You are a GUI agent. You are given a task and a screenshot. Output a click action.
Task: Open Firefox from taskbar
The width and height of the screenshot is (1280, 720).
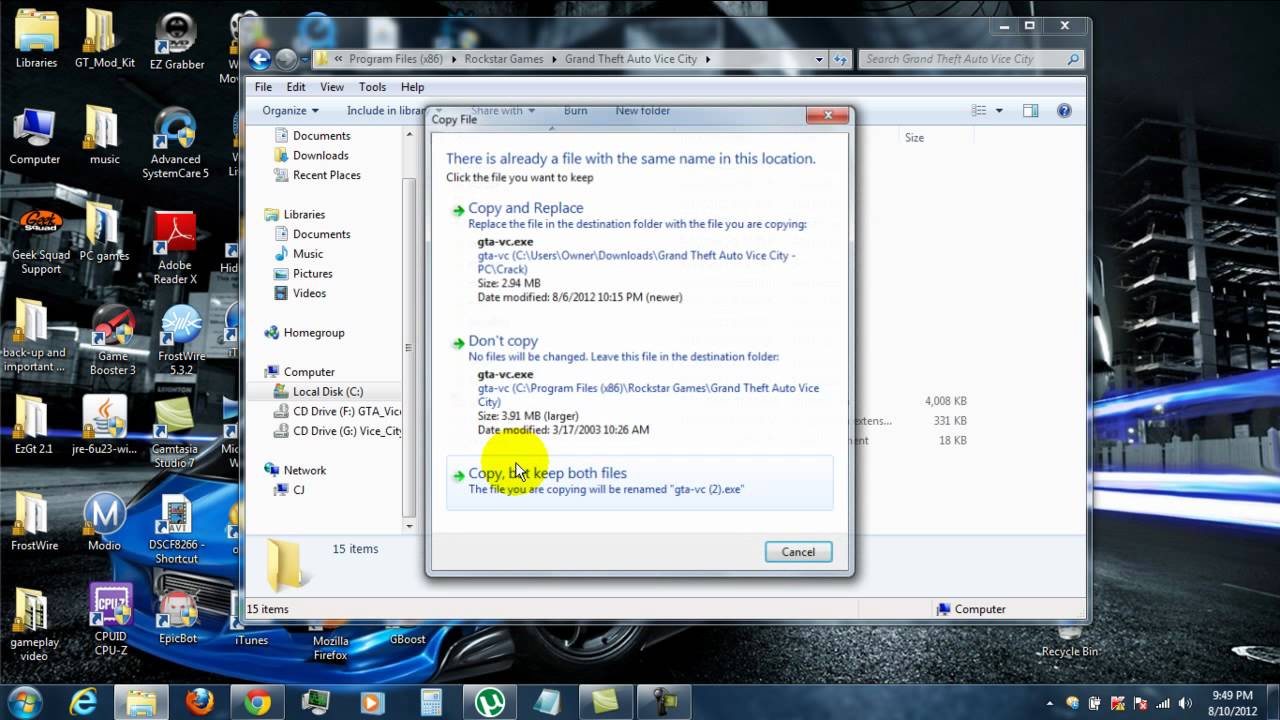point(199,702)
